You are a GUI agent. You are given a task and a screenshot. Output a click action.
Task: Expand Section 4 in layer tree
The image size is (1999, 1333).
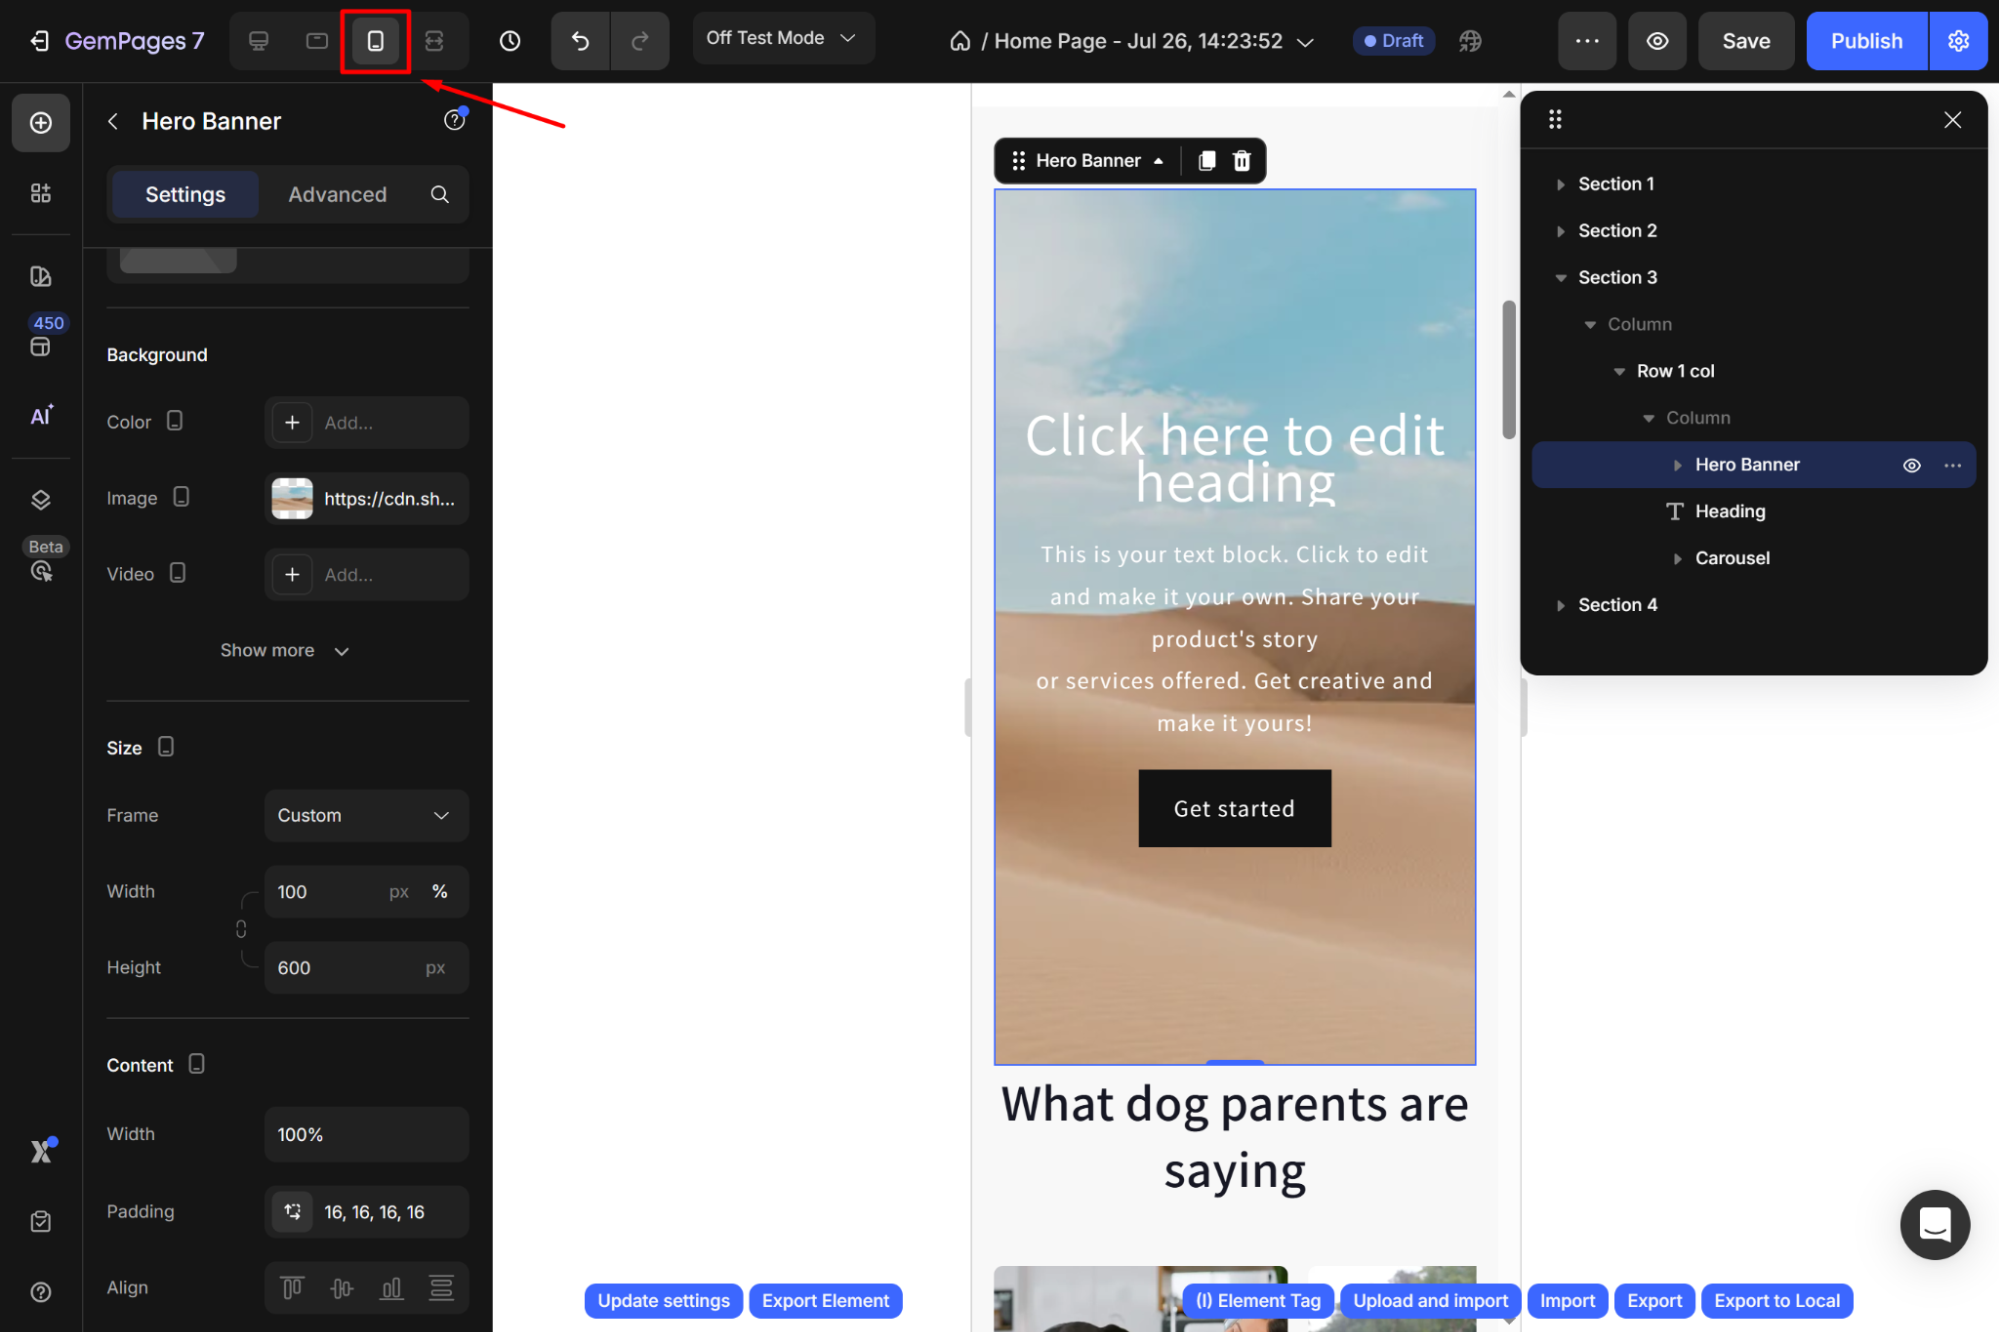tap(1560, 605)
